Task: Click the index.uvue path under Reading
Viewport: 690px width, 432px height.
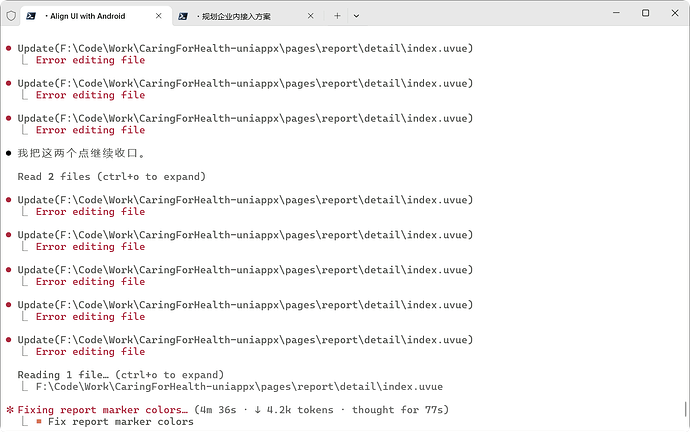Action: click(239, 387)
